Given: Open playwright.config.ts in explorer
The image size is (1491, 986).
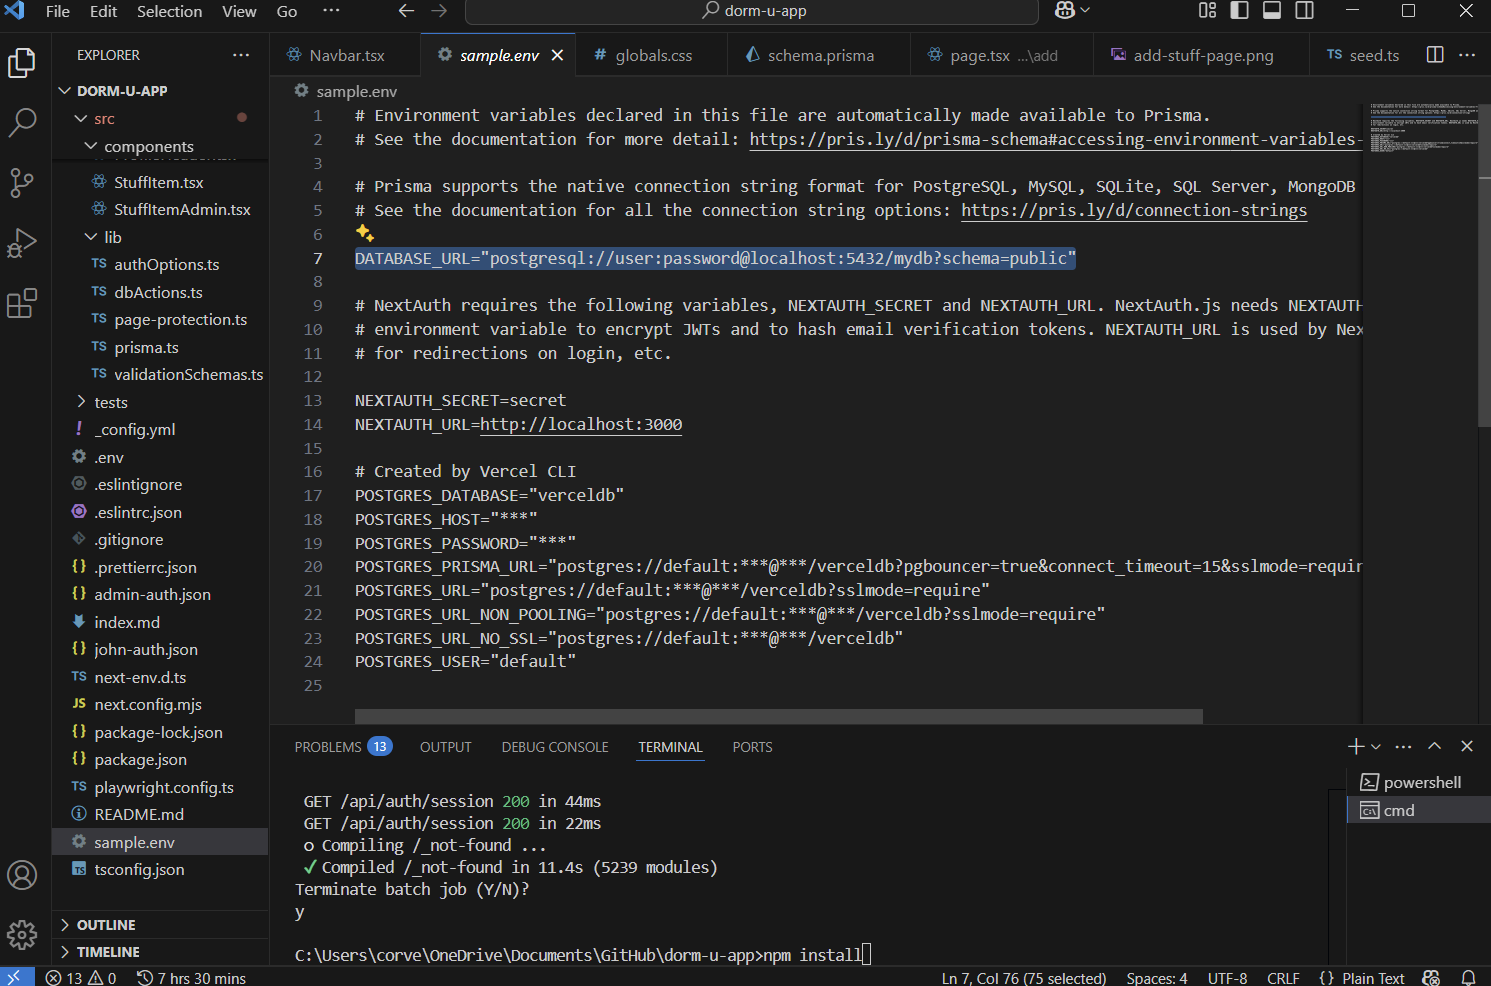Looking at the screenshot, I should point(160,788).
